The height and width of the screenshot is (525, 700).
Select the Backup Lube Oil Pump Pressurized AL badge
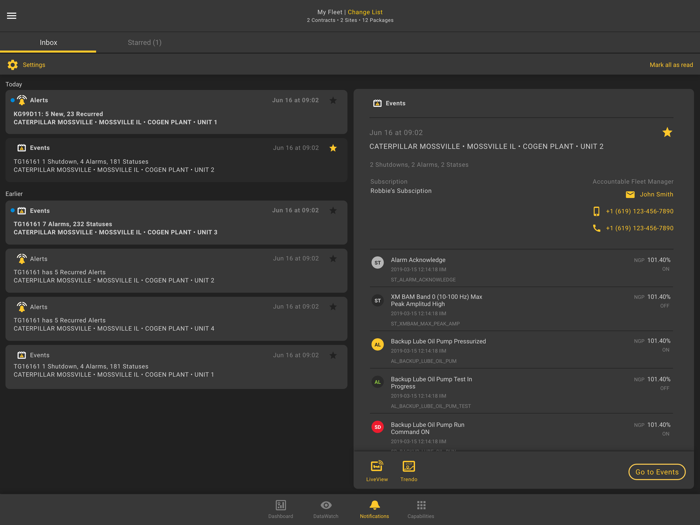378,345
